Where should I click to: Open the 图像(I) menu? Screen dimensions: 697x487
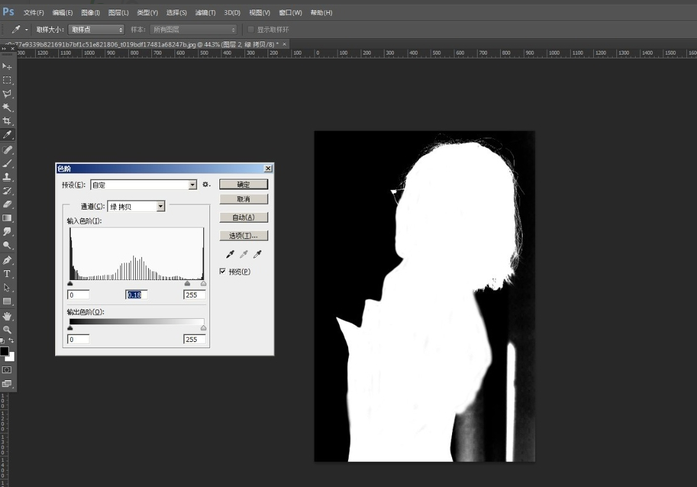click(x=90, y=13)
